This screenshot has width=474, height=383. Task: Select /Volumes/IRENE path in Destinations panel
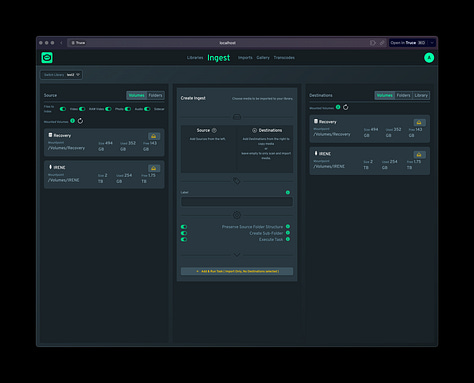(x=329, y=166)
